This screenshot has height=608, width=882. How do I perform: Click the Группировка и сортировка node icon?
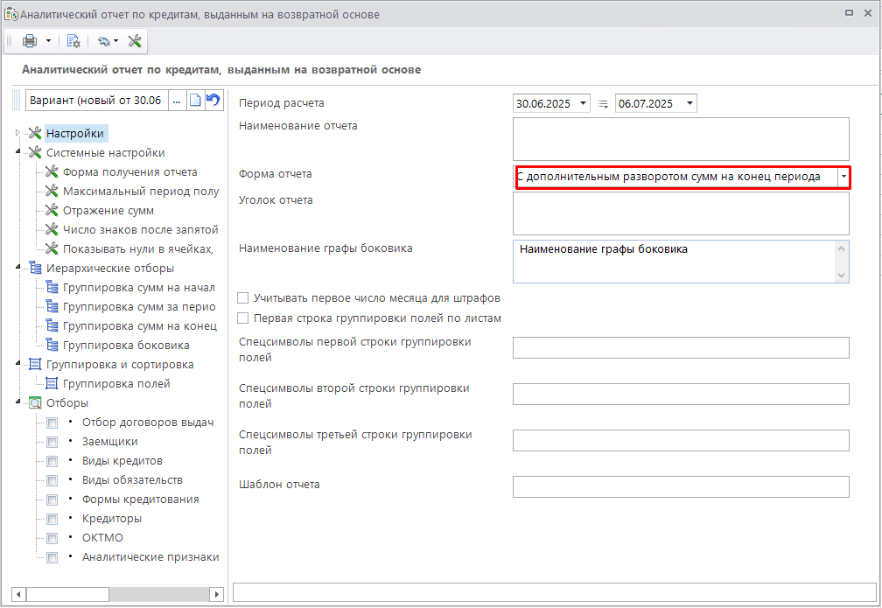[x=36, y=364]
